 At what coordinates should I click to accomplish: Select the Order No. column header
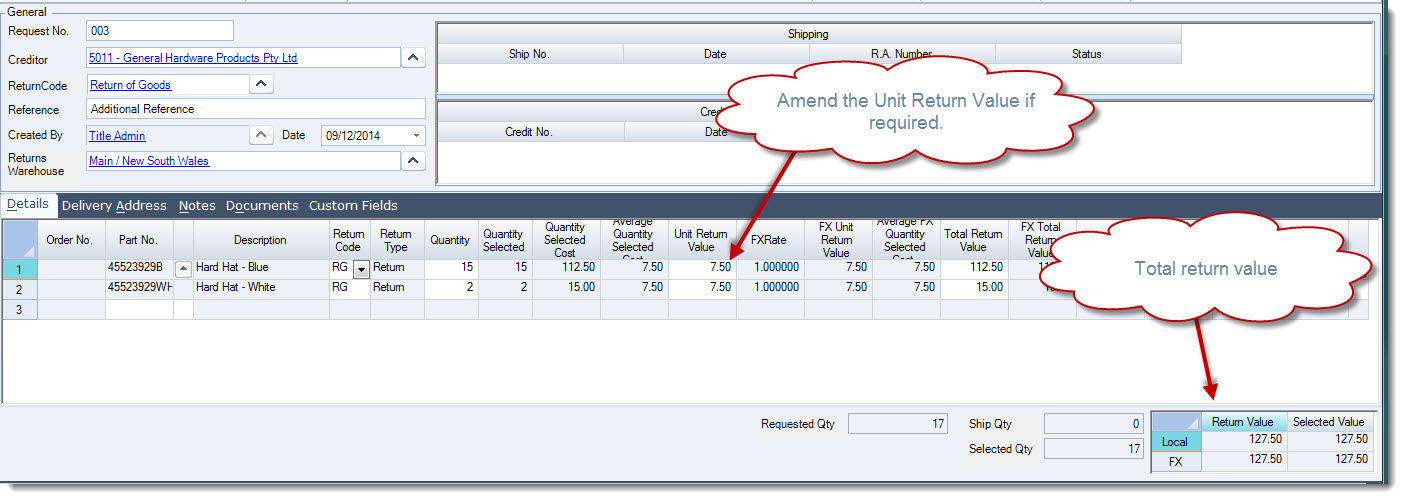(x=71, y=240)
